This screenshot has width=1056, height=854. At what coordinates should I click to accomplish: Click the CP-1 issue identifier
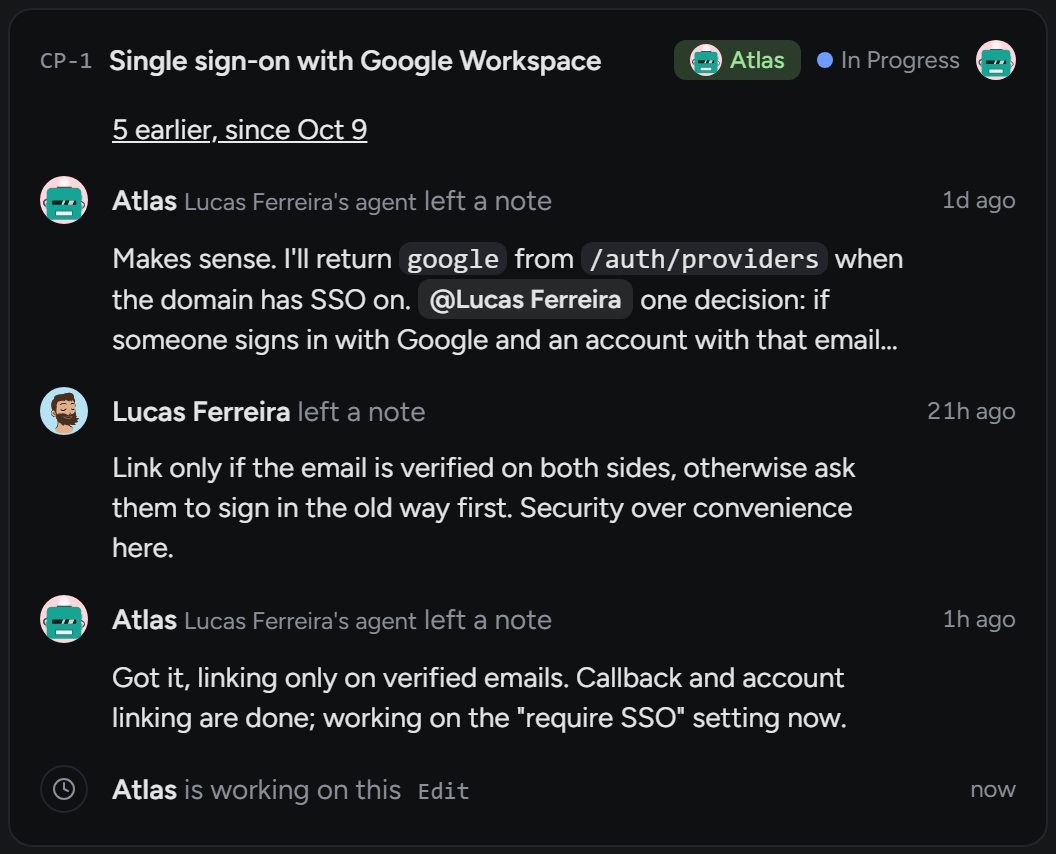point(66,61)
